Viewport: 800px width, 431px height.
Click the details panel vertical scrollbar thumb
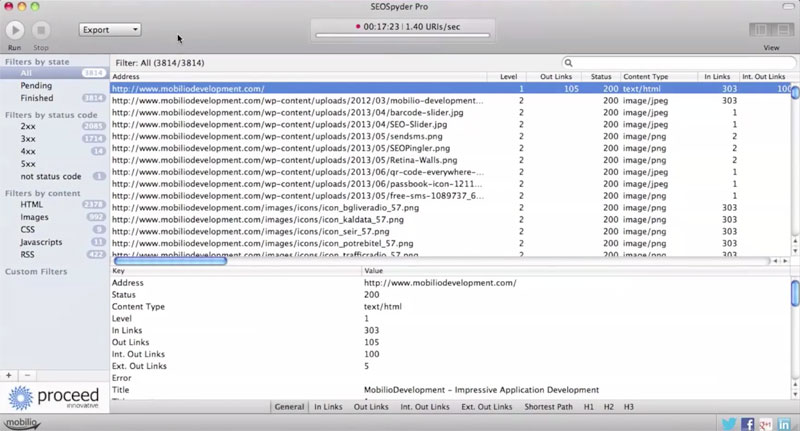tap(795, 293)
